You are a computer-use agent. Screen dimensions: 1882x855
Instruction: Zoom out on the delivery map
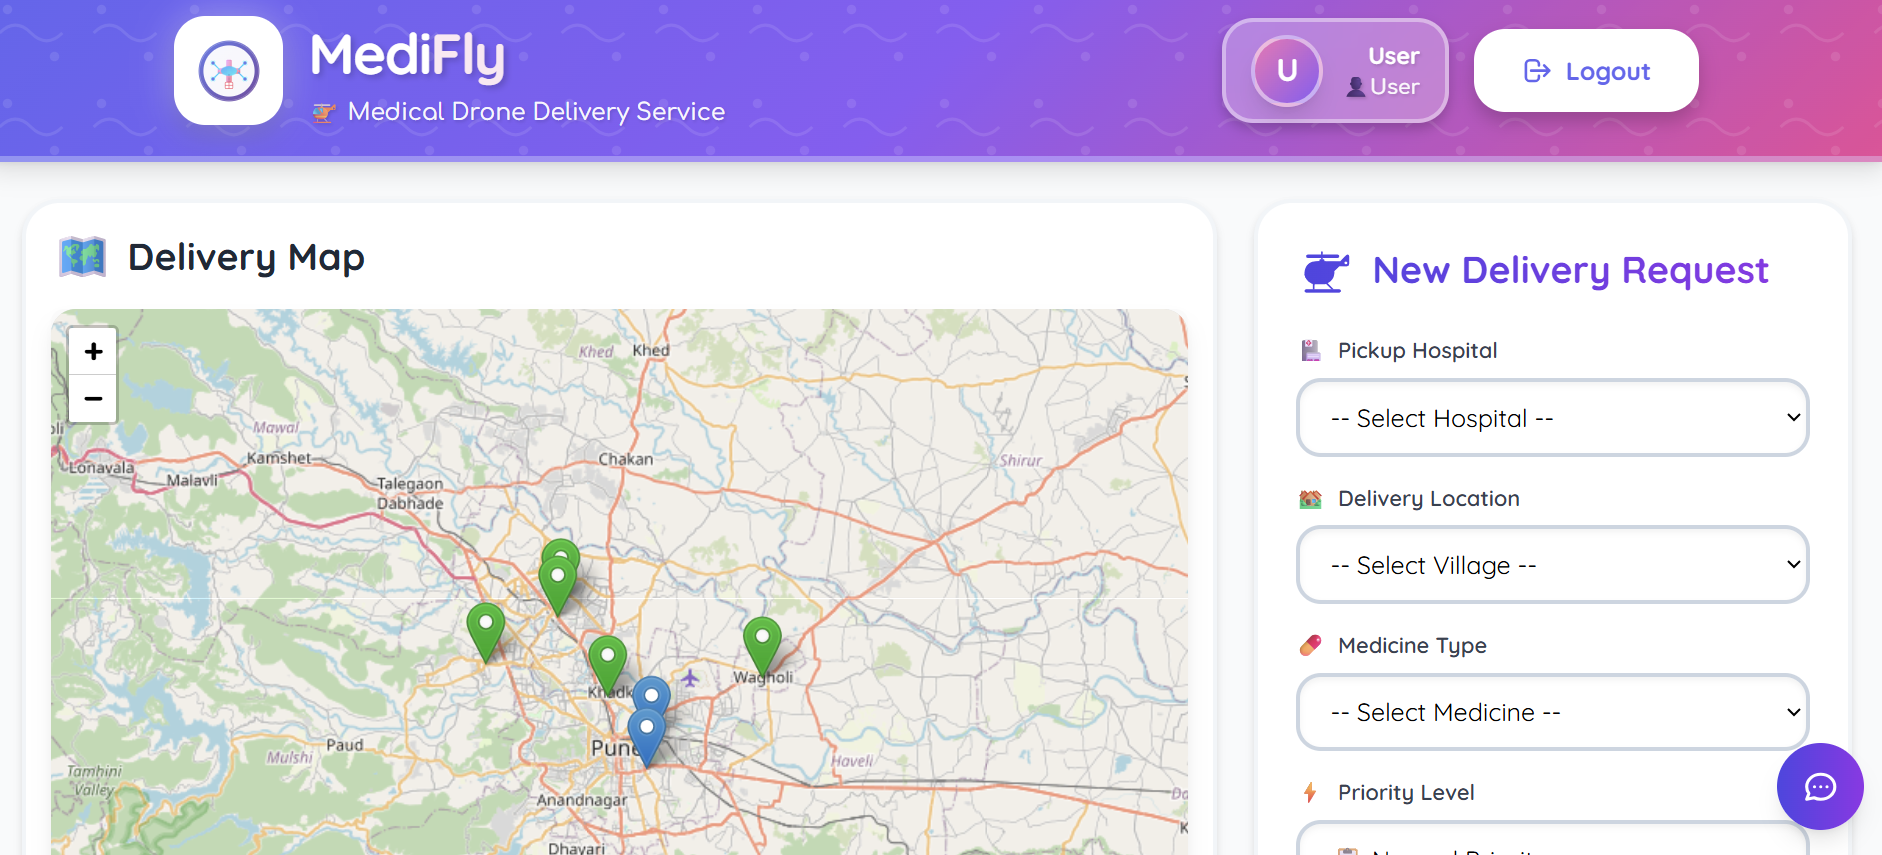pyautogui.click(x=93, y=398)
